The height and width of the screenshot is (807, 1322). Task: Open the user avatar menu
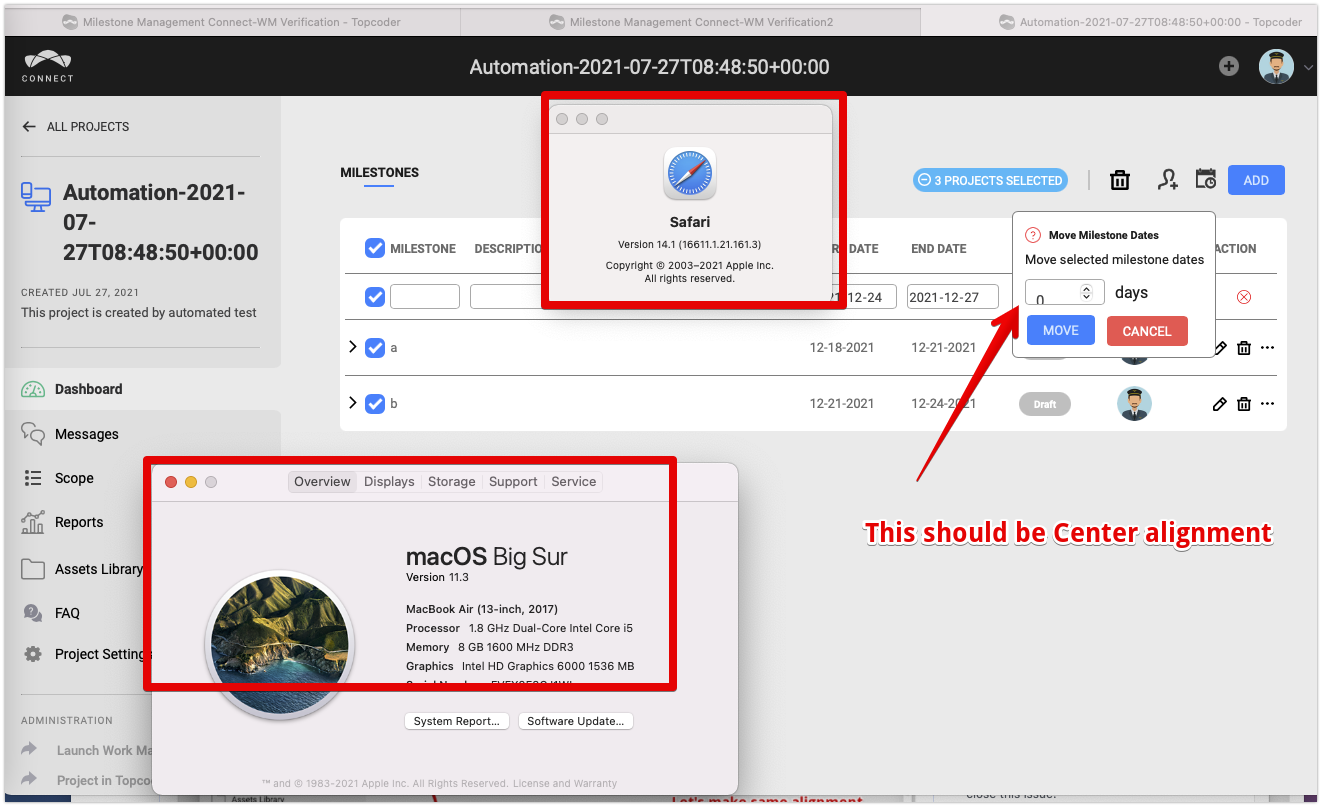click(1276, 67)
